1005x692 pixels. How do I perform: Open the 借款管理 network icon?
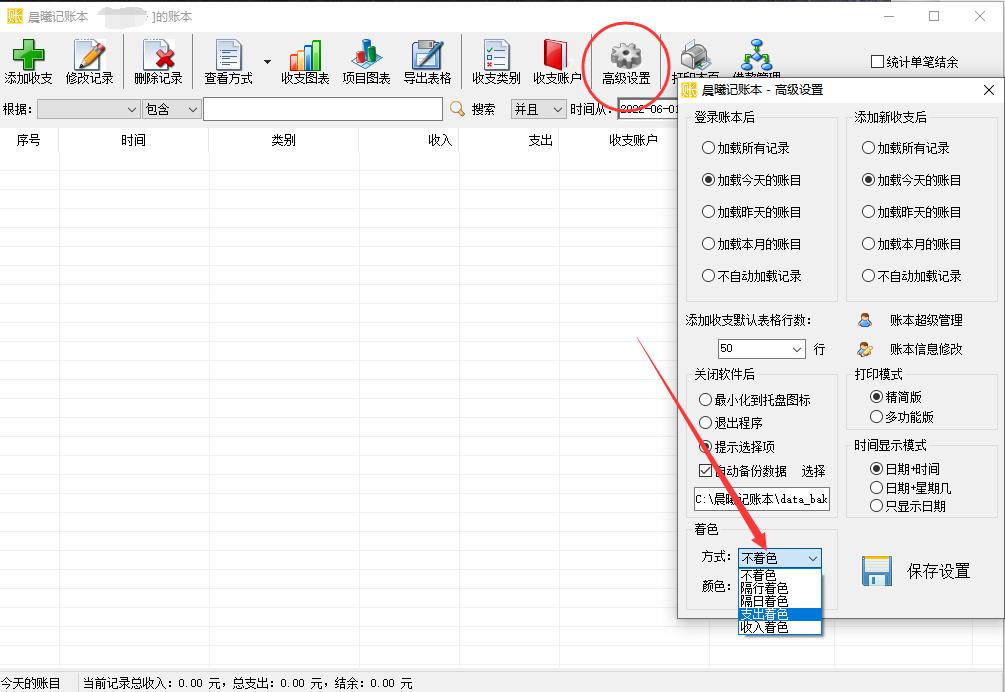click(x=757, y=55)
